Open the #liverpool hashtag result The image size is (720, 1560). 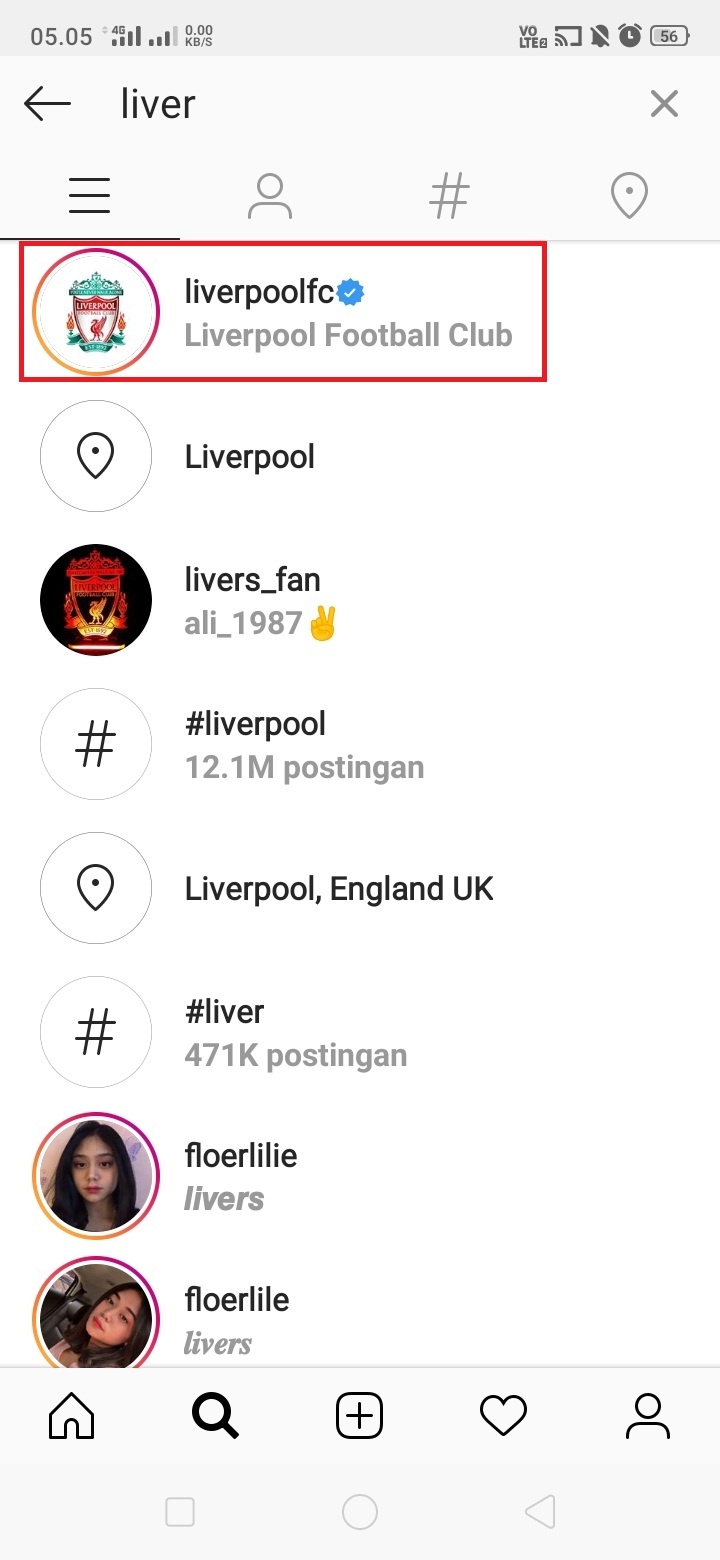pos(255,744)
